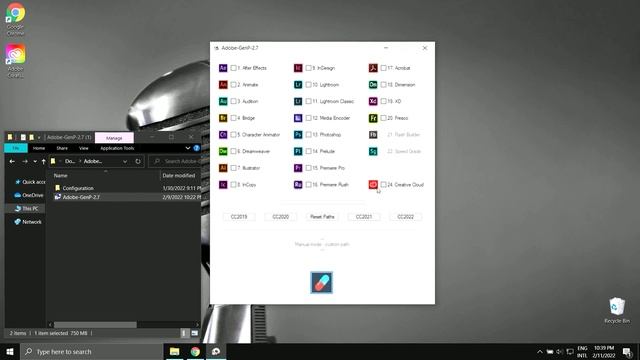This screenshot has height=360, width=640.
Task: Click the Media Encoder app icon
Action: [298, 118]
